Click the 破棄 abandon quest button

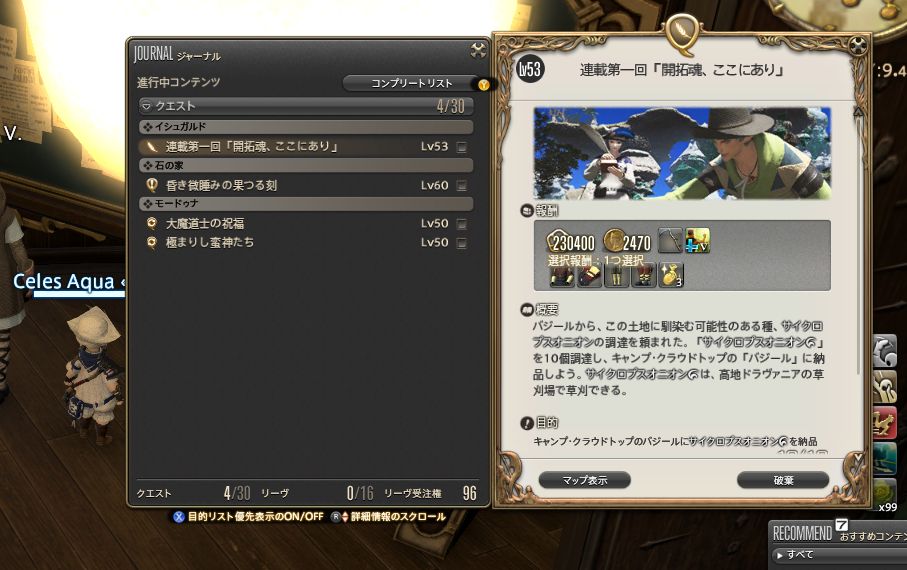coord(783,480)
